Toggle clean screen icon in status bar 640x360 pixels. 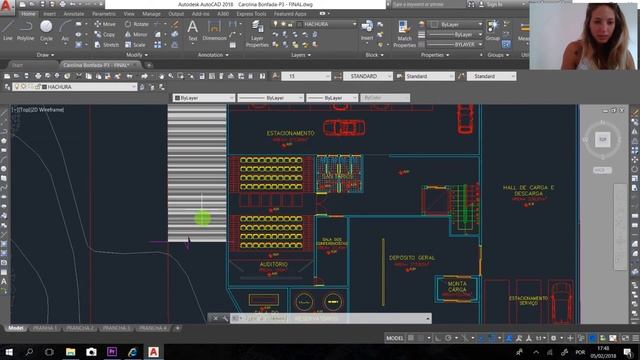[x=625, y=338]
